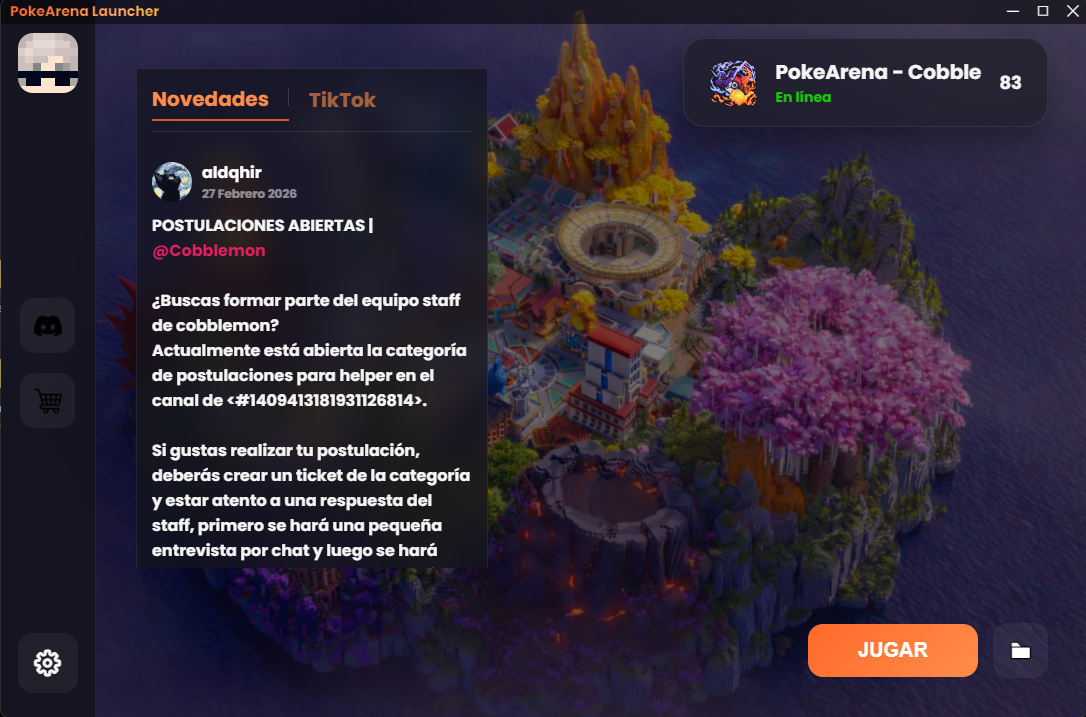This screenshot has width=1086, height=717.
Task: Switch to the Novedades tab
Action: [x=211, y=99]
